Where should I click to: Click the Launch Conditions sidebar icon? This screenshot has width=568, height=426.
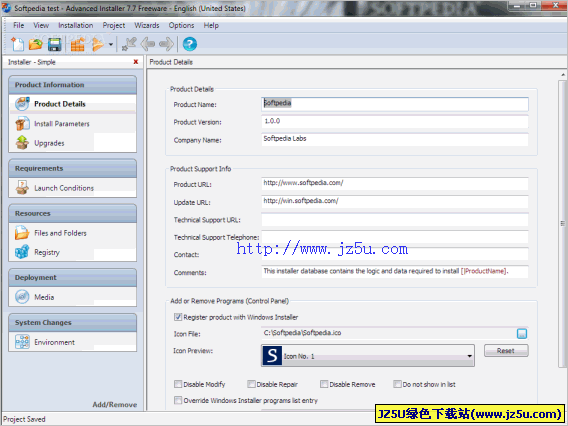tap(22, 188)
